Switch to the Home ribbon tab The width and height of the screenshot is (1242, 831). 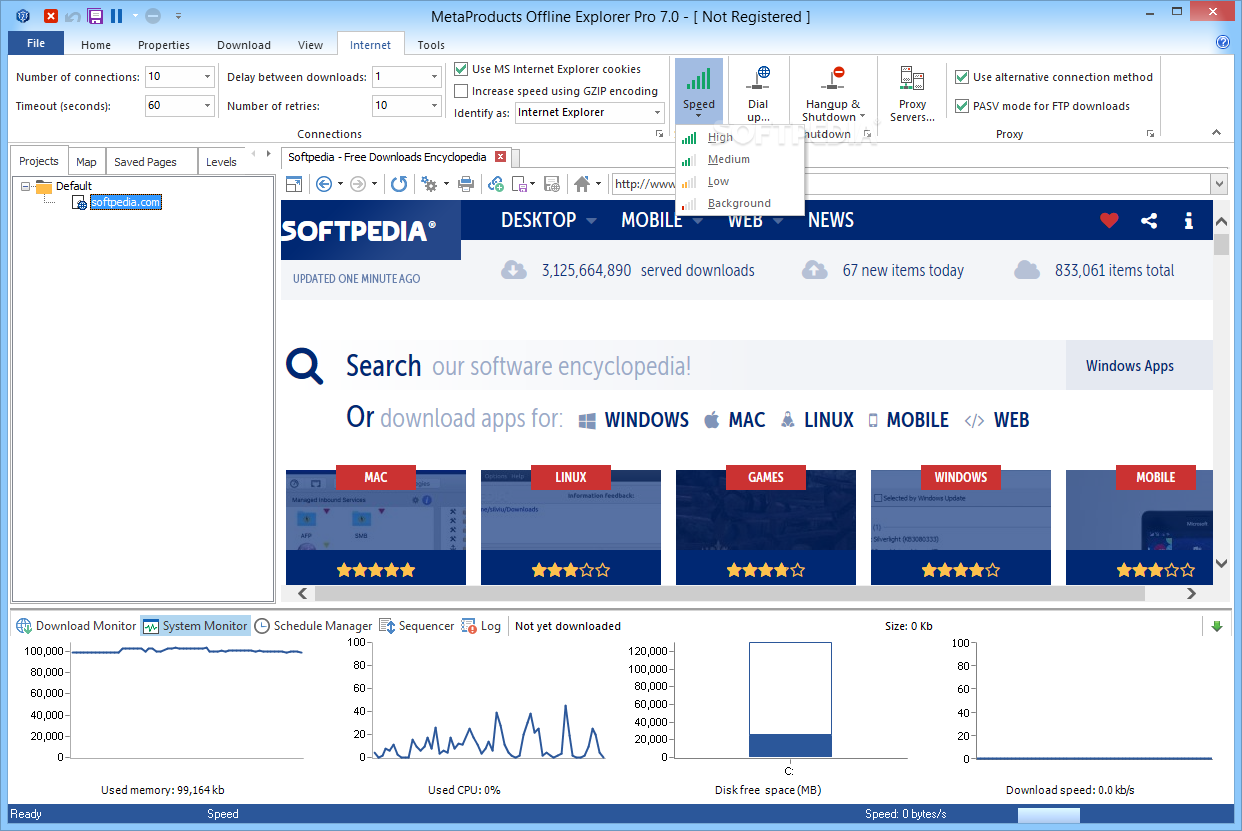(x=96, y=45)
